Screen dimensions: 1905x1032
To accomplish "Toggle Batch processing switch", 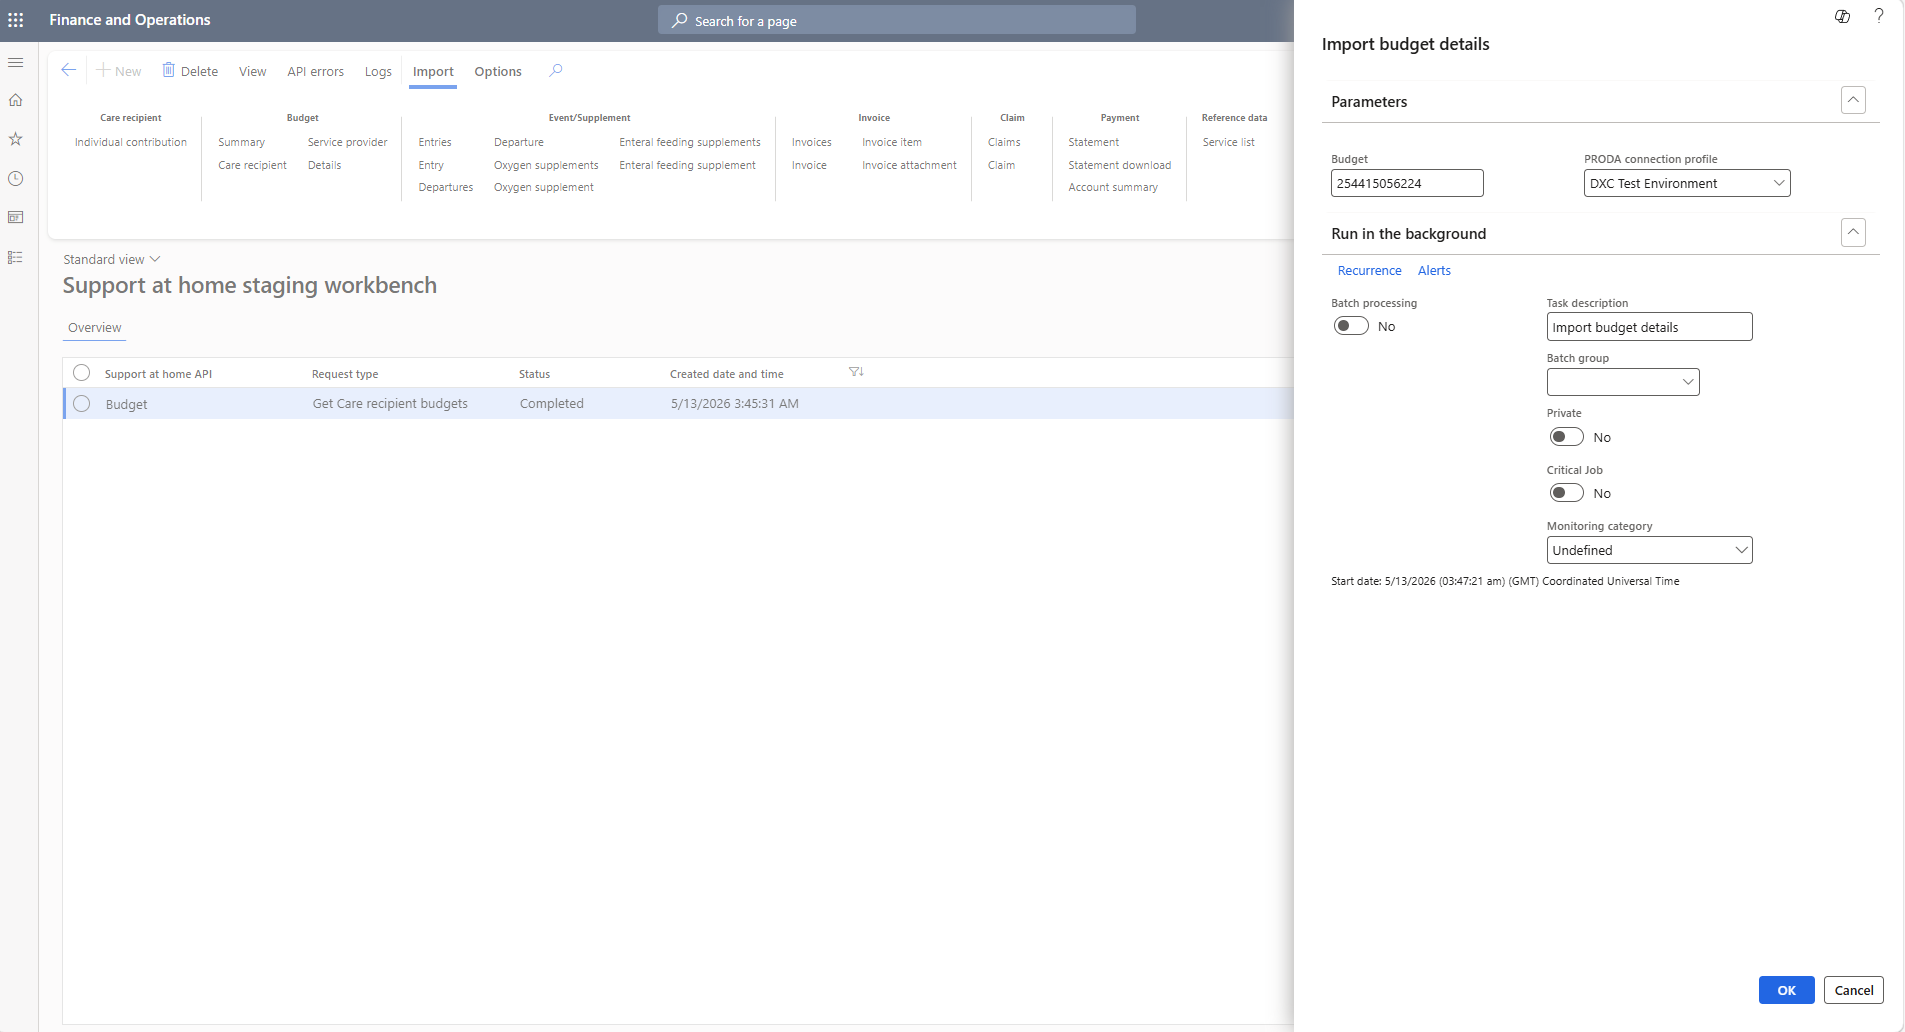I will pyautogui.click(x=1351, y=326).
